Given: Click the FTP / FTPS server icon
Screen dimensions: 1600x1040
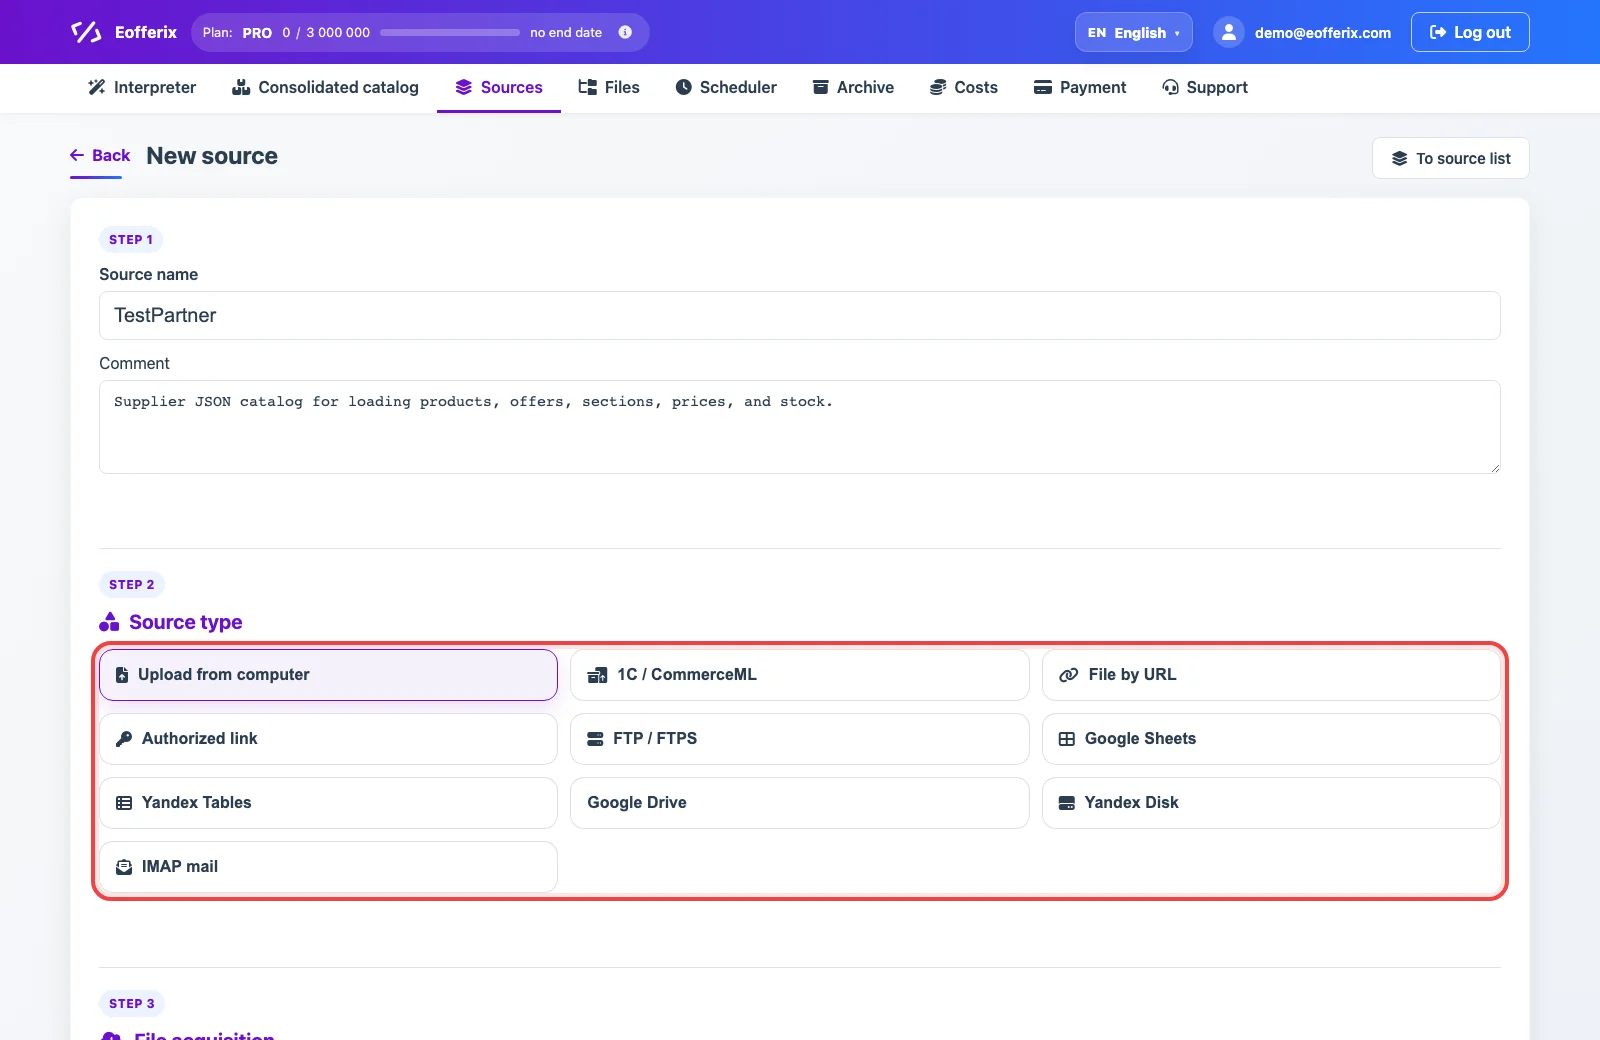Looking at the screenshot, I should [596, 739].
